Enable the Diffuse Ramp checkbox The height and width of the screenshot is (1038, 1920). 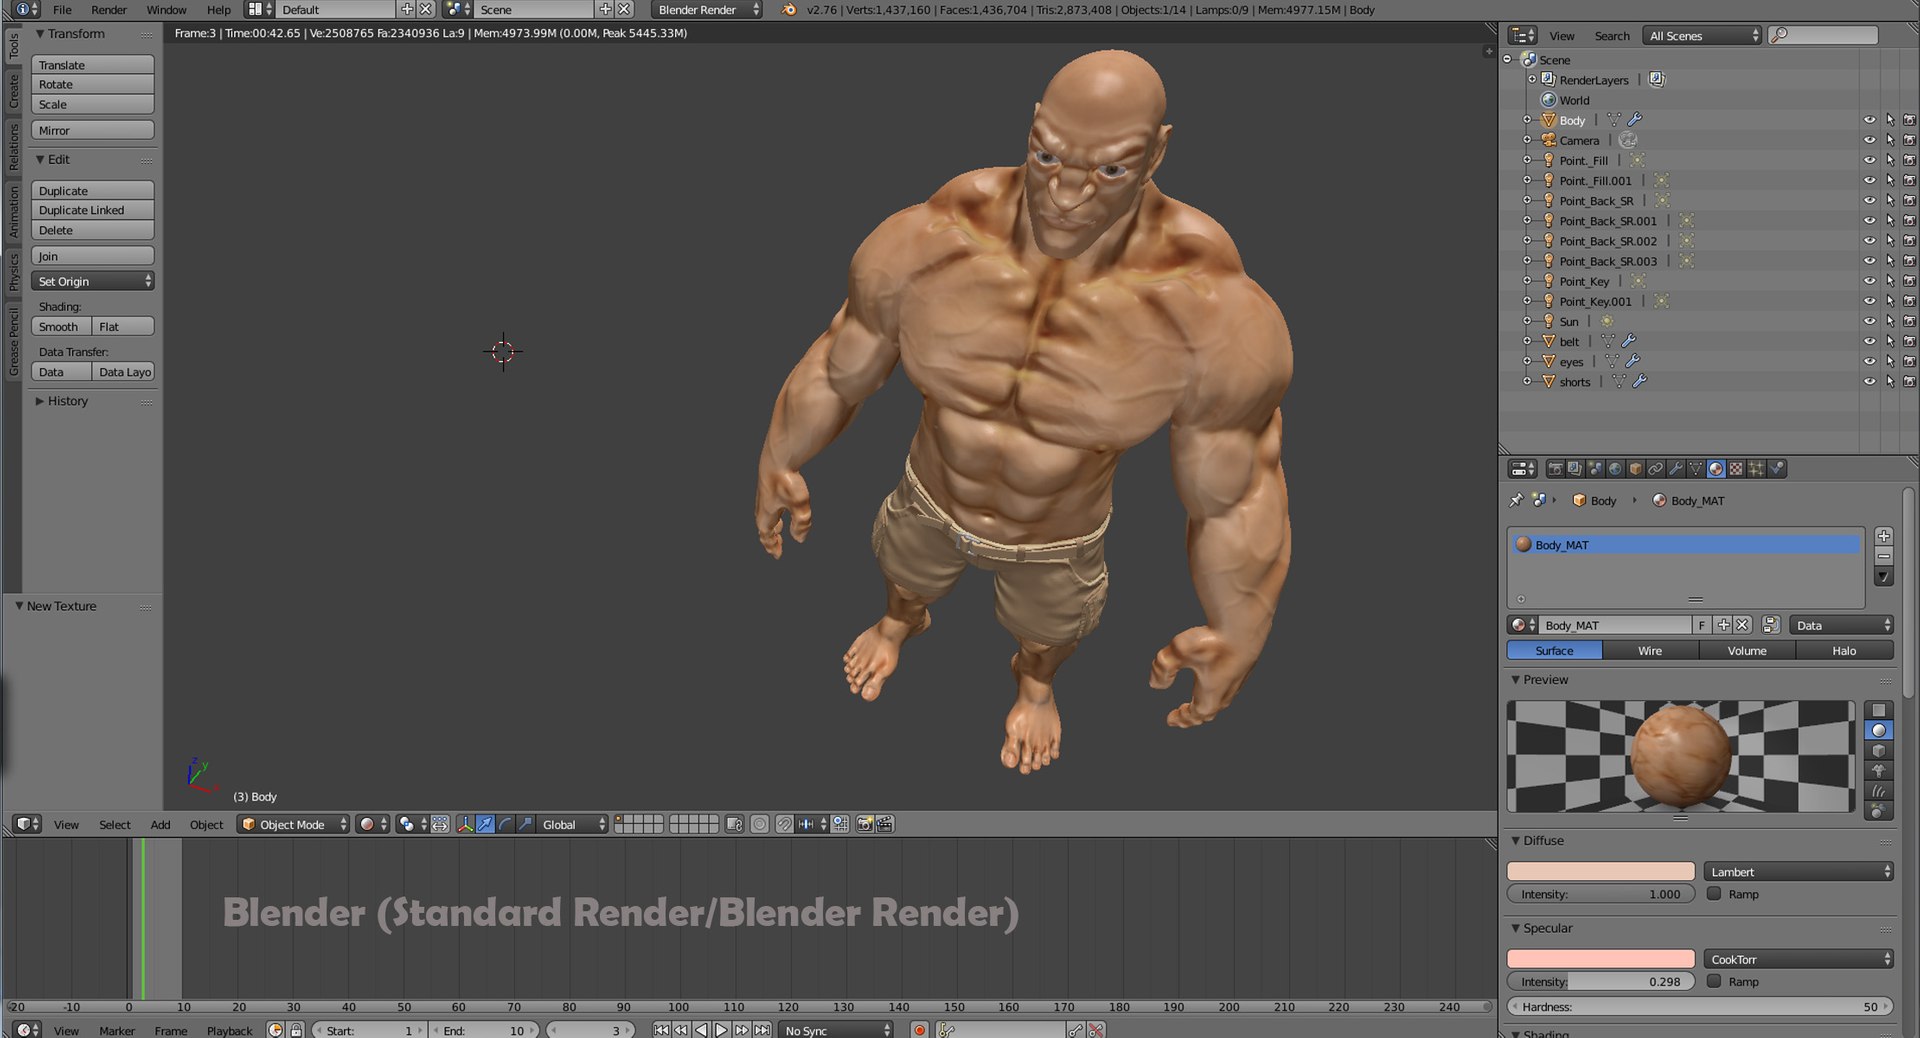point(1714,894)
